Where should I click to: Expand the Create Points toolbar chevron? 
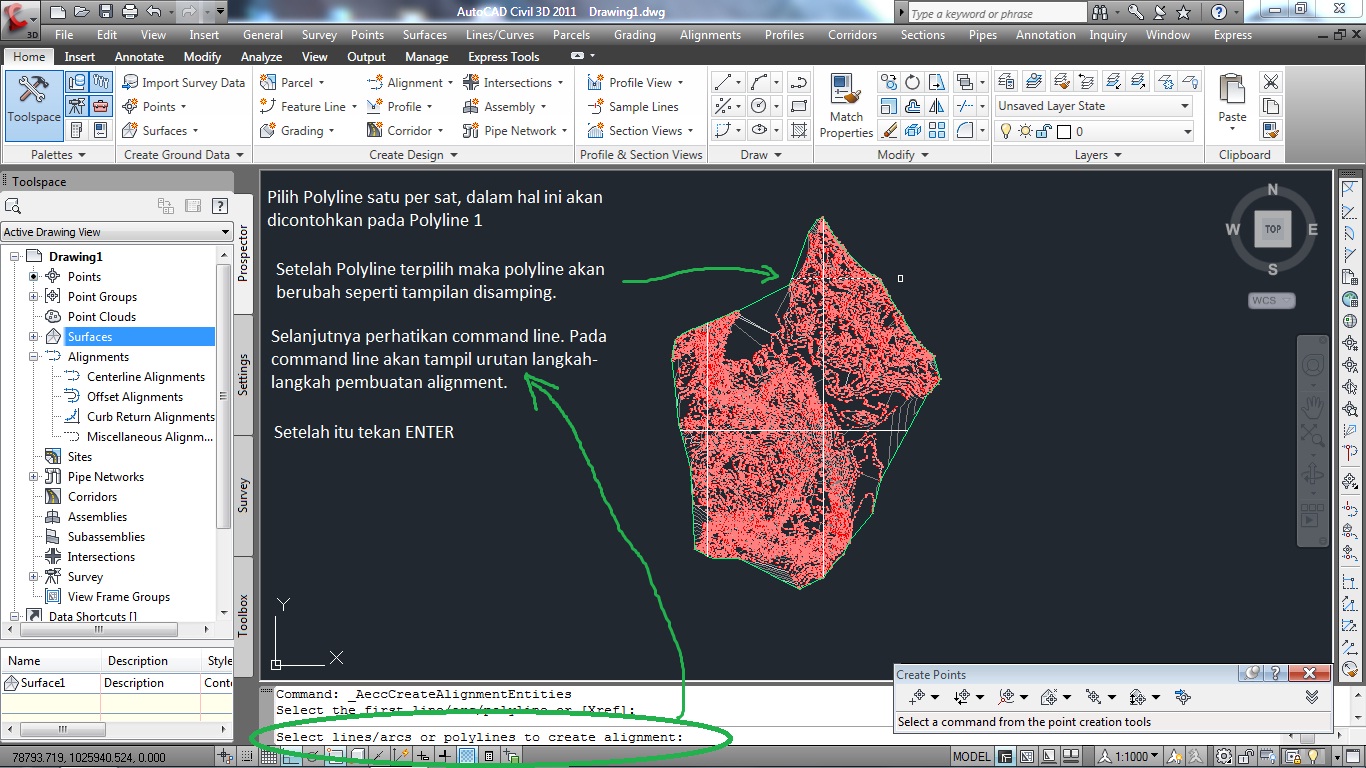point(1312,697)
